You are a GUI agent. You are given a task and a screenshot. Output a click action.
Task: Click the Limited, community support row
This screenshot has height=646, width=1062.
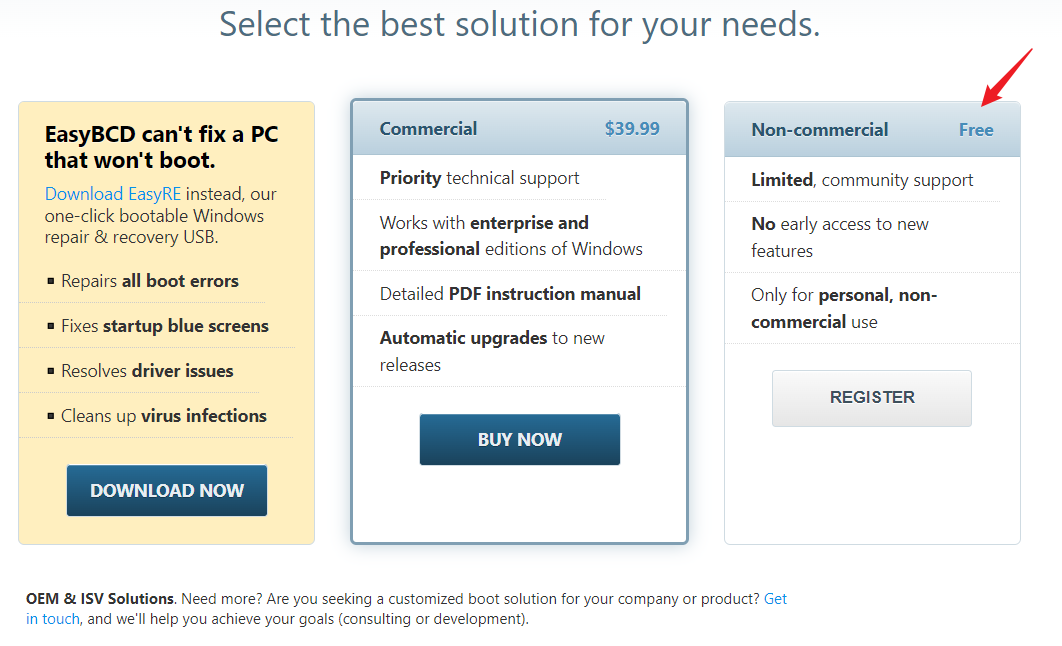[862, 180]
